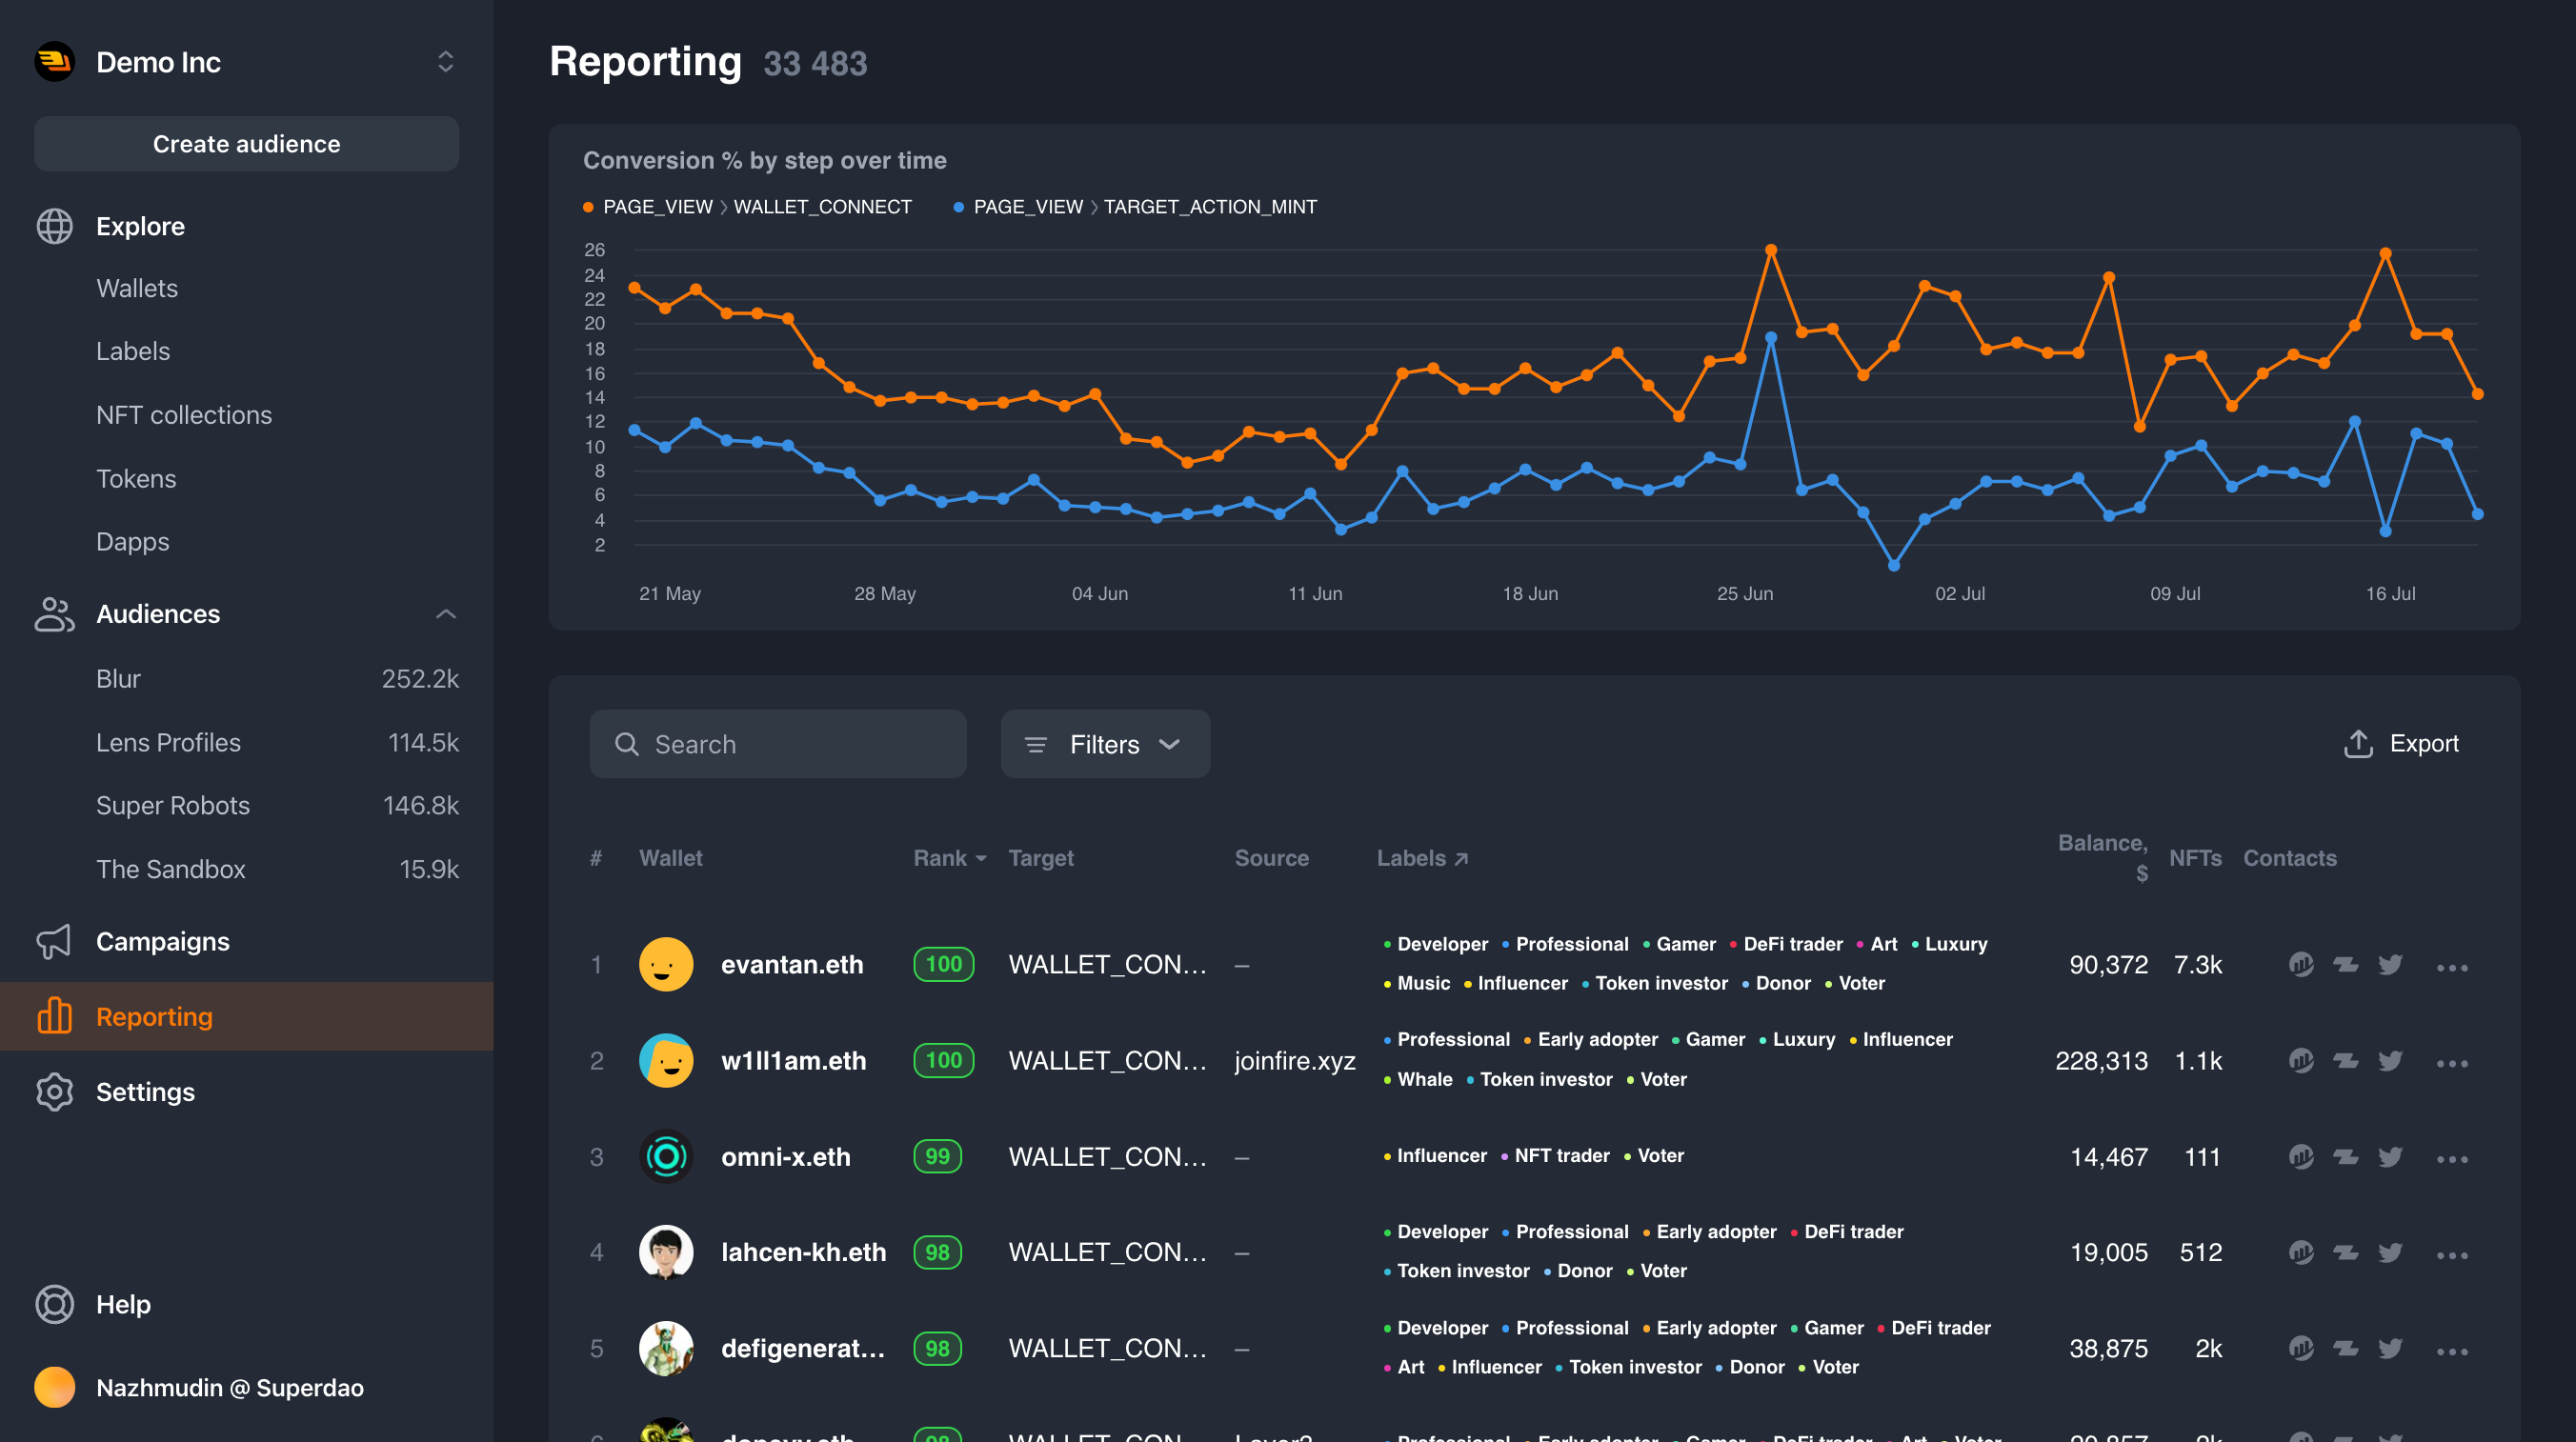Open the Wallets menu item
The height and width of the screenshot is (1442, 2576).
pyautogui.click(x=137, y=288)
